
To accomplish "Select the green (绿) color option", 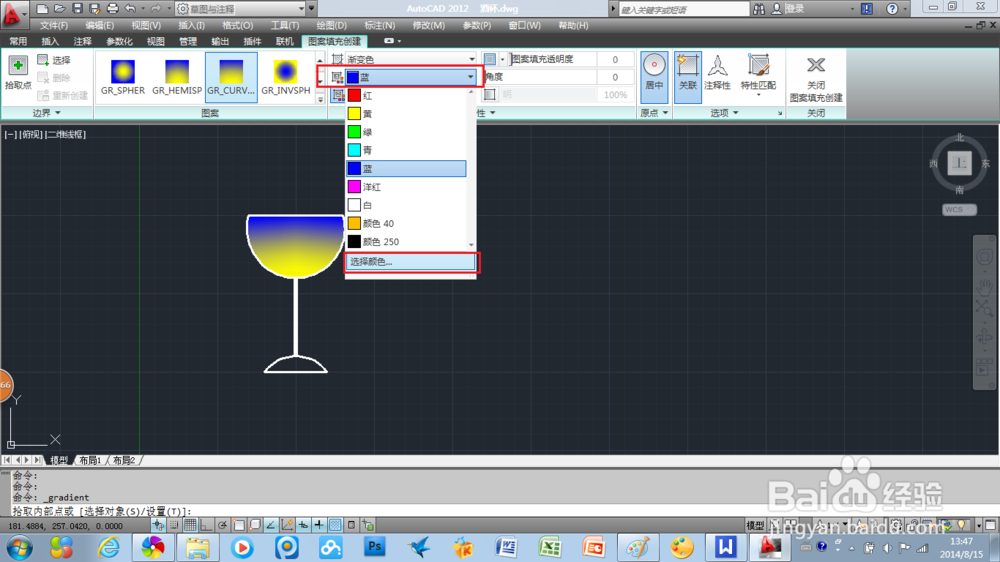I will (406, 132).
